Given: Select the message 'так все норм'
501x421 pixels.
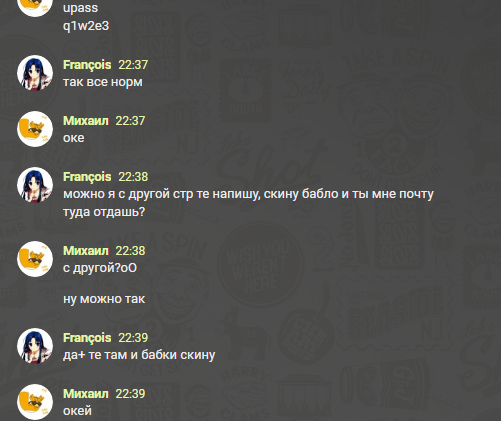Looking at the screenshot, I should pos(103,82).
